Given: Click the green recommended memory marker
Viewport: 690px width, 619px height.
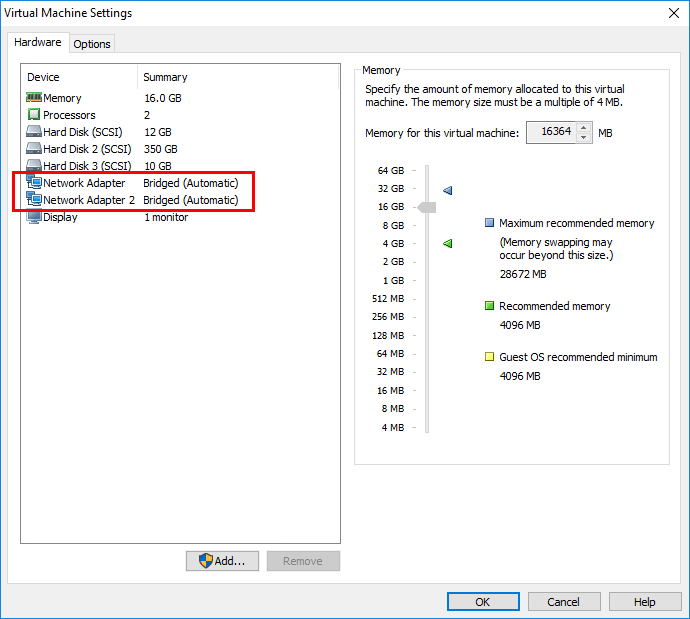Looking at the screenshot, I should coord(448,243).
